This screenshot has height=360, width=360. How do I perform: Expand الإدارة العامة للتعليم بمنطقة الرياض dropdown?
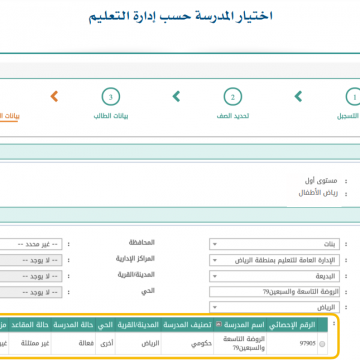pos(274,260)
